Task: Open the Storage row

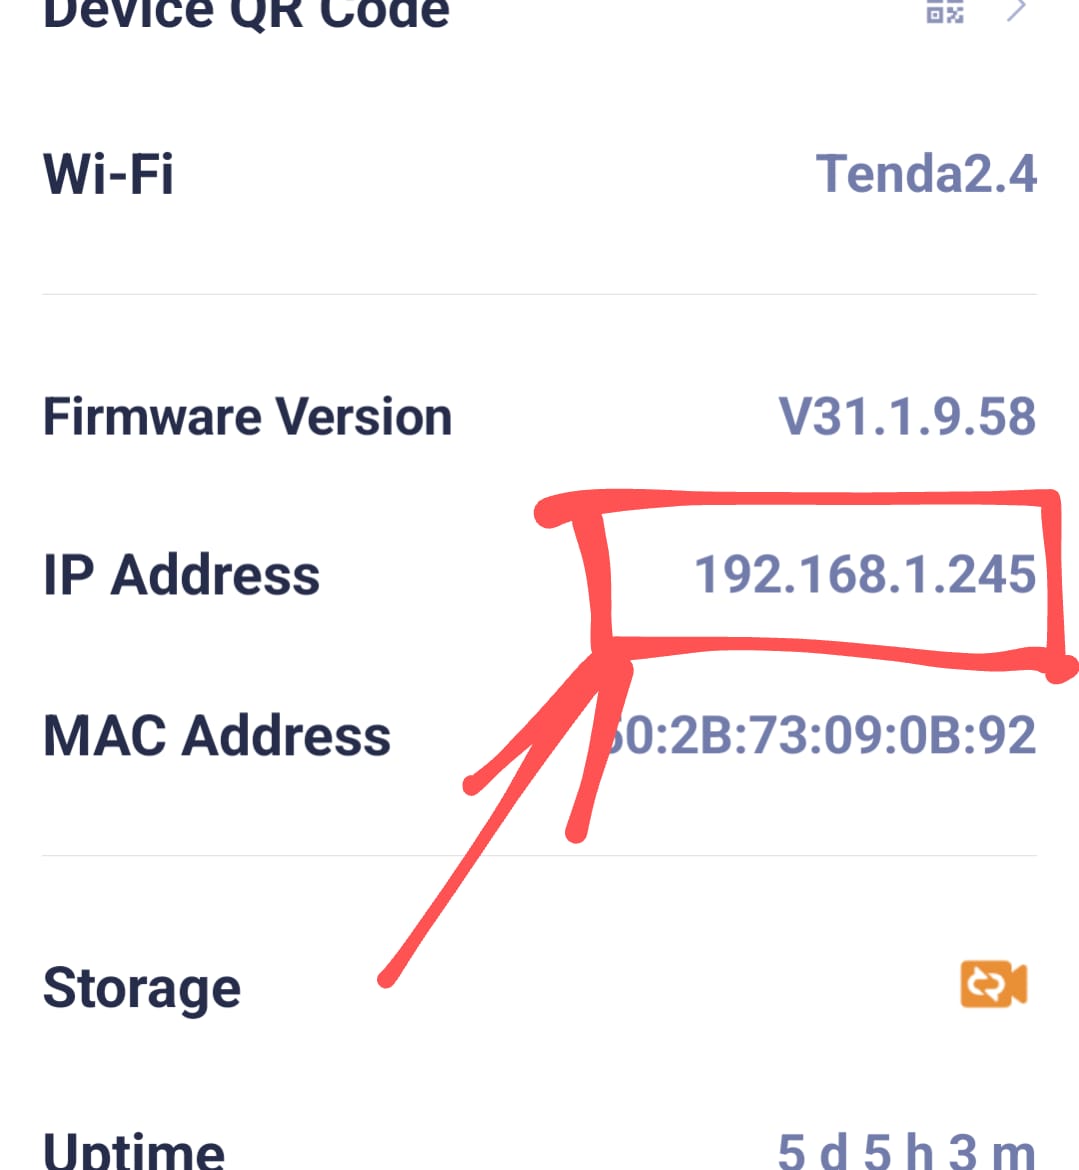Action: (x=540, y=986)
